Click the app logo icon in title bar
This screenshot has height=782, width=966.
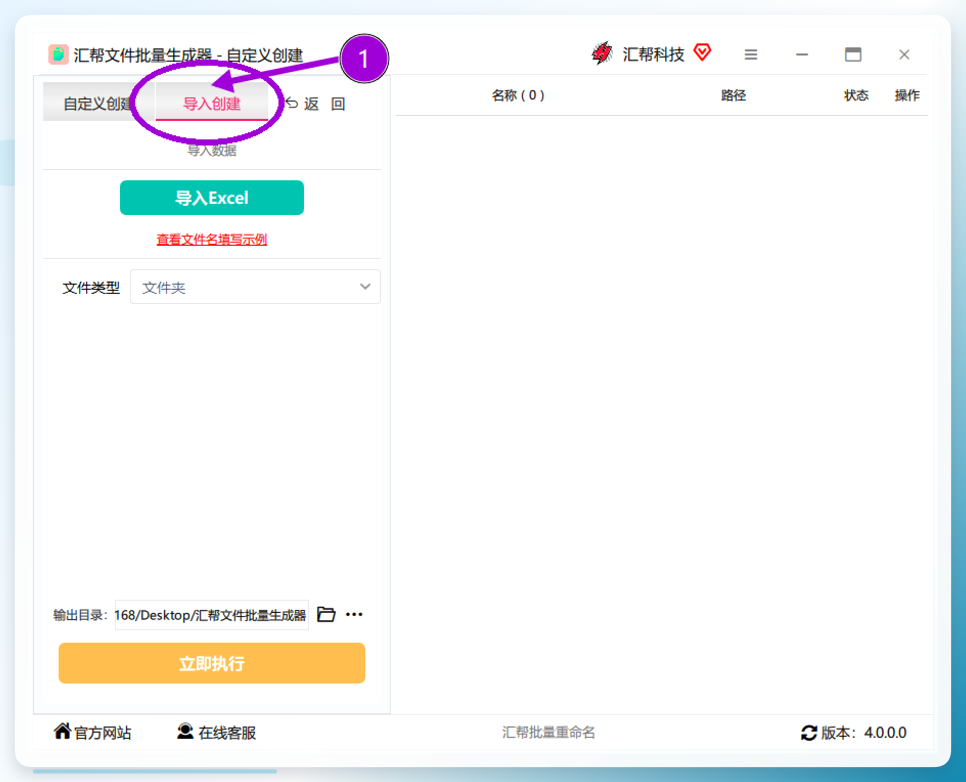(x=59, y=54)
